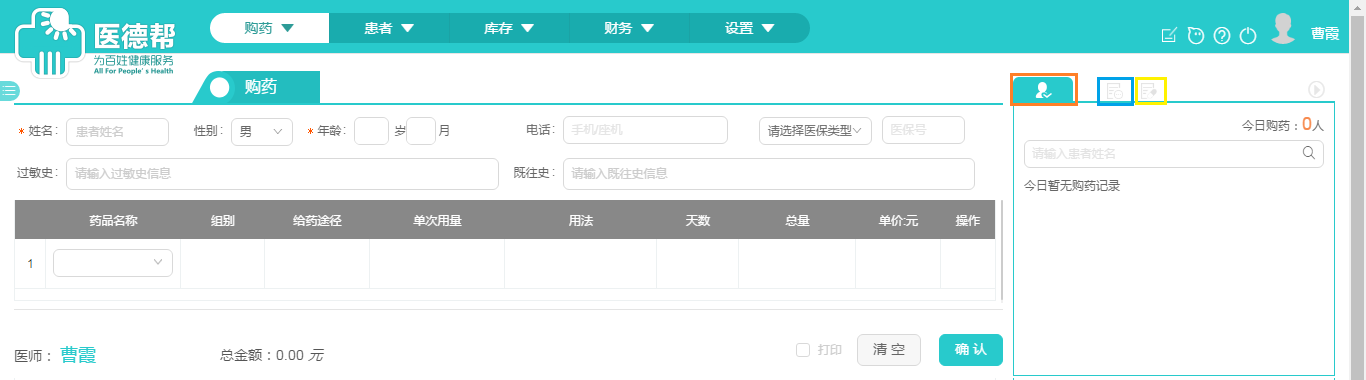Click the 总金额 total amount text
Screen dimensions: 1366x380
click(272, 355)
